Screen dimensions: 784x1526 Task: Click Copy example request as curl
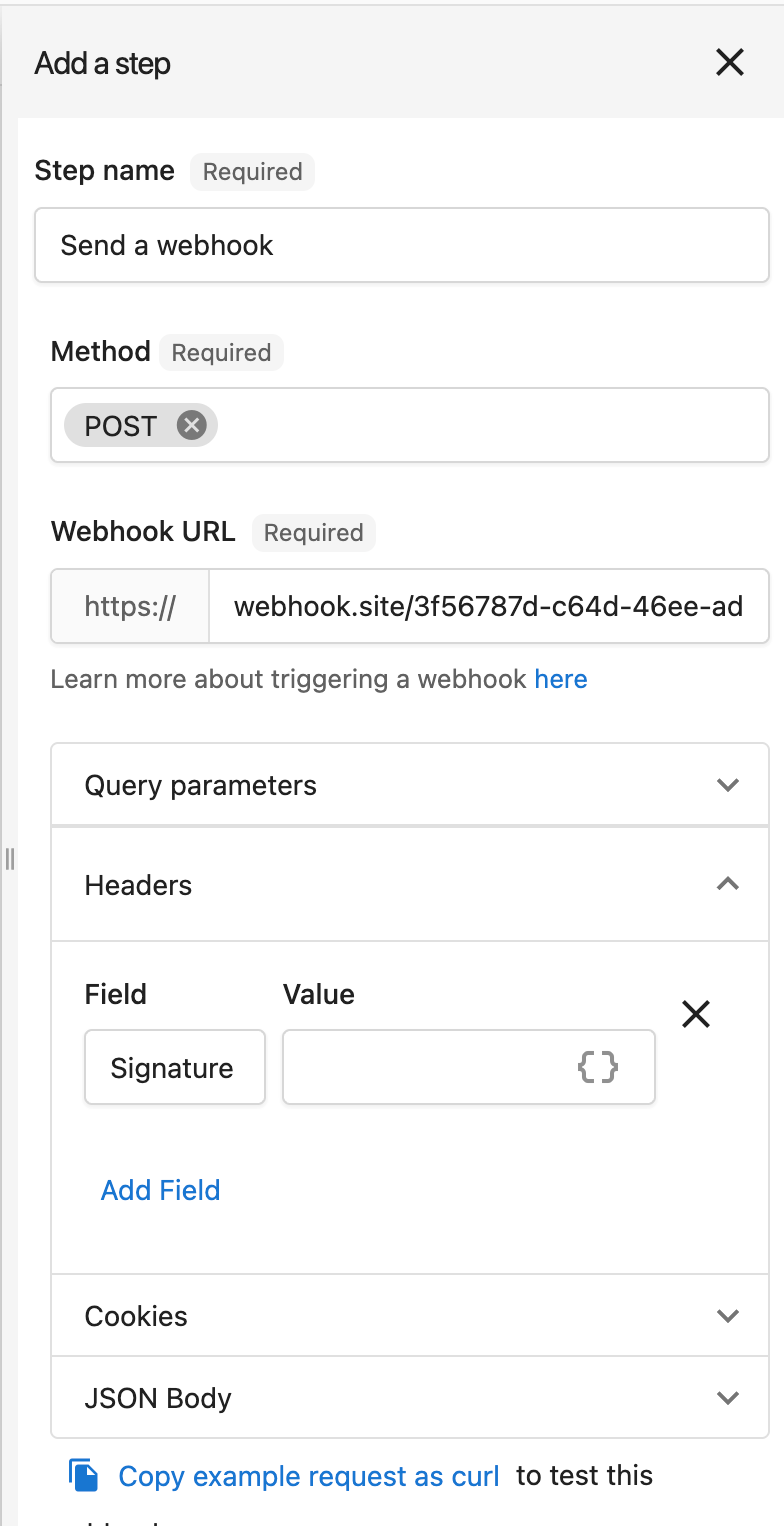coord(308,1476)
